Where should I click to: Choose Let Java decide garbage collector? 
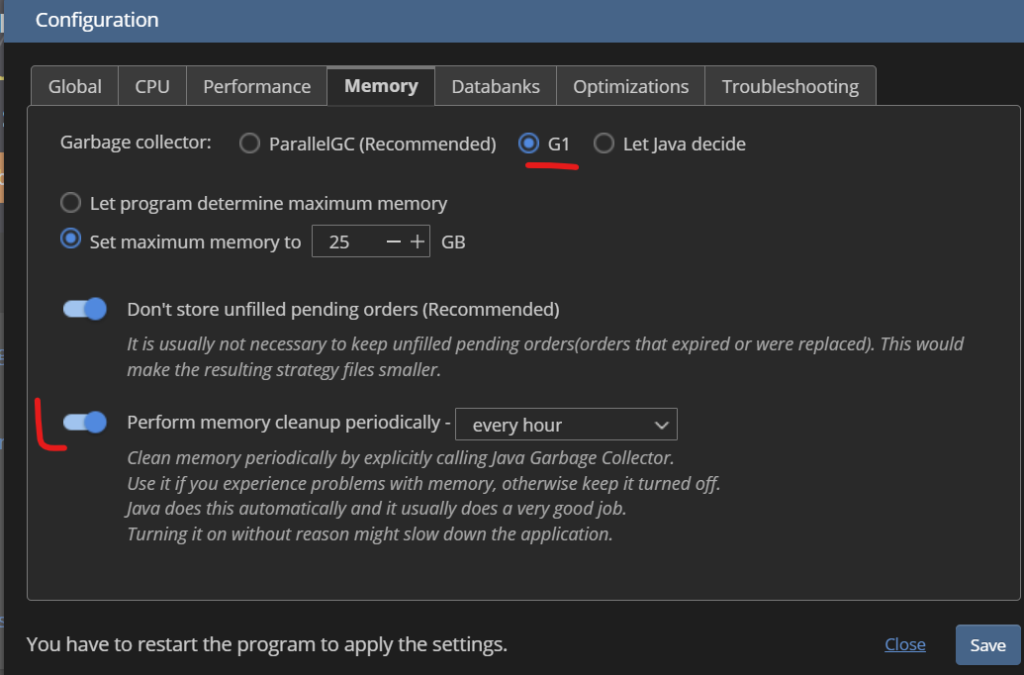(603, 144)
